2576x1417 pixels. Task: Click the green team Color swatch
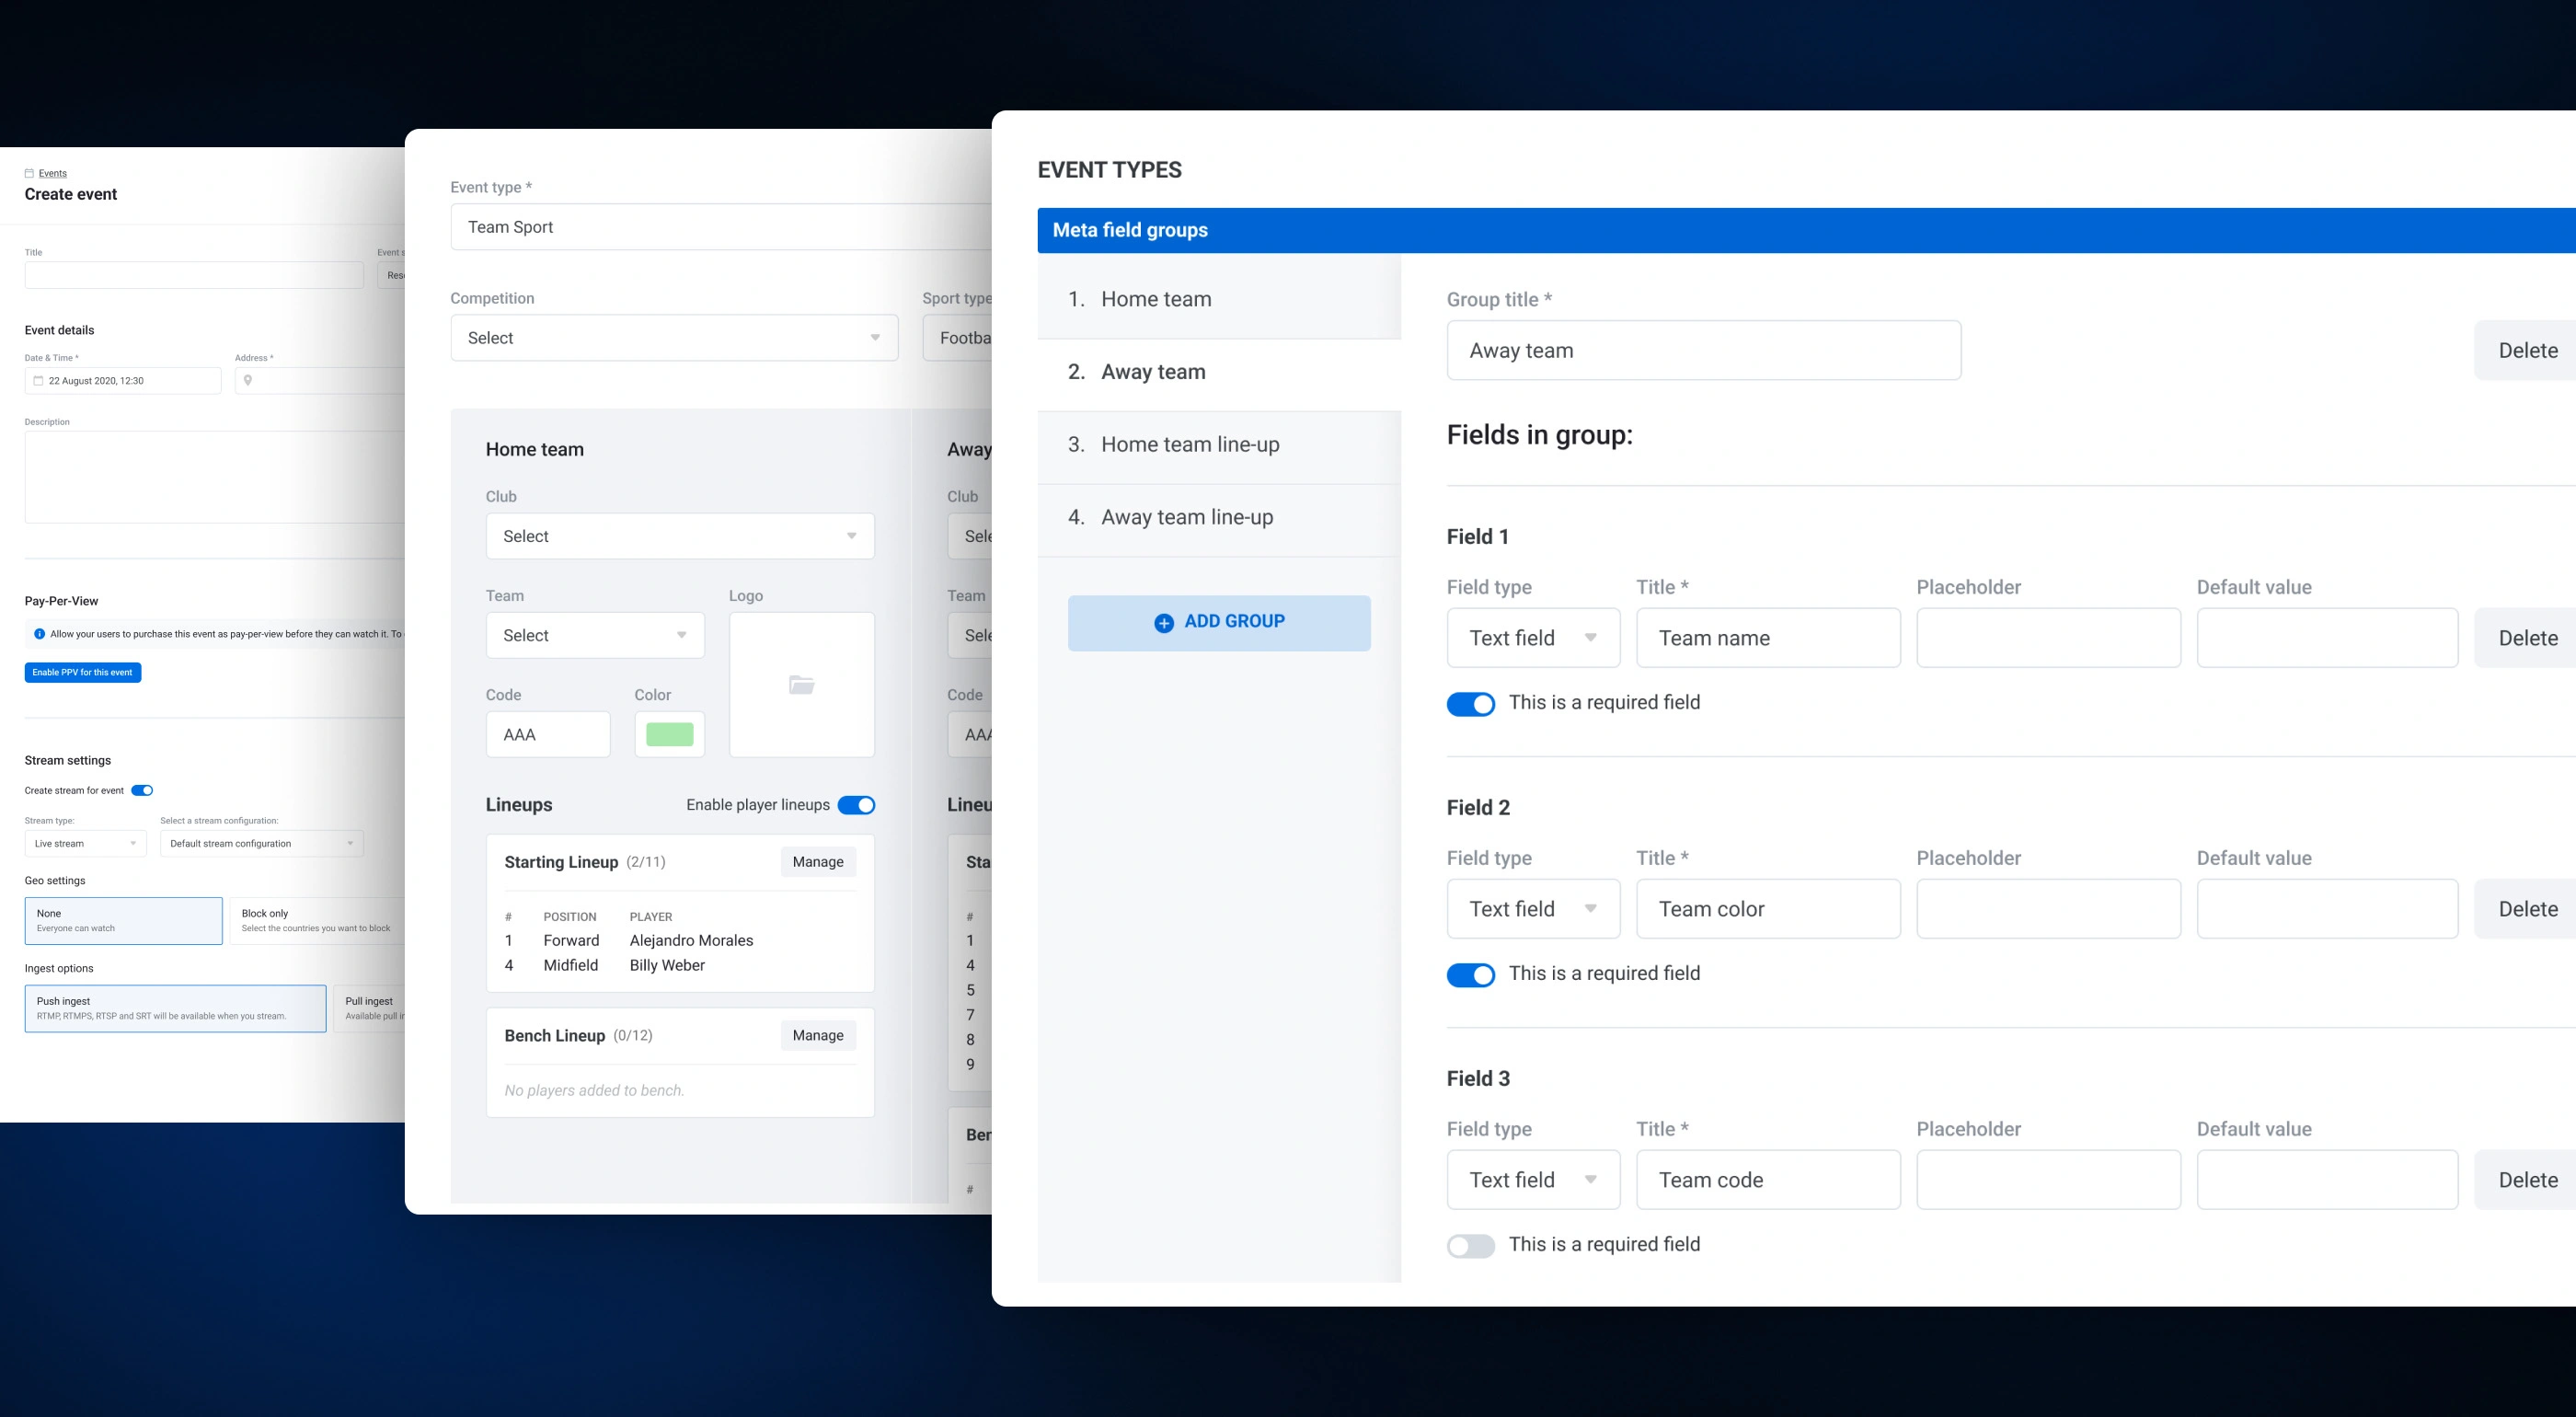[669, 735]
